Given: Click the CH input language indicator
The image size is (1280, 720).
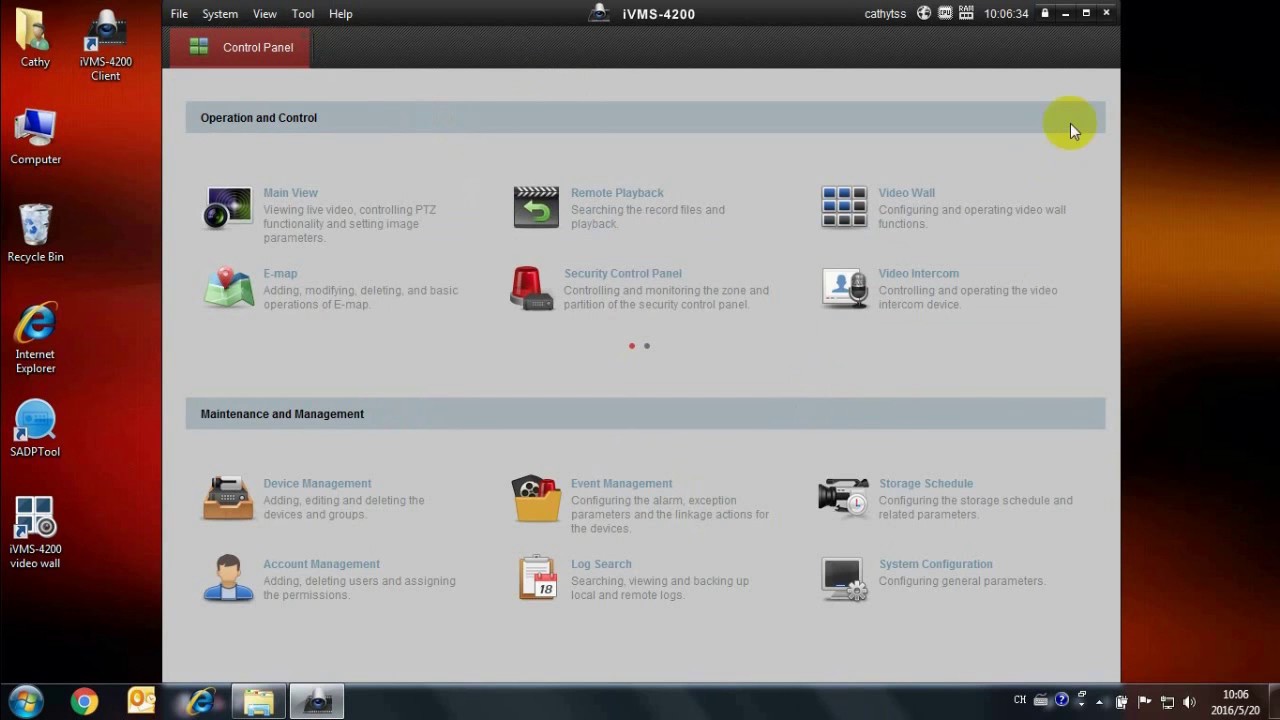Looking at the screenshot, I should point(1020,700).
